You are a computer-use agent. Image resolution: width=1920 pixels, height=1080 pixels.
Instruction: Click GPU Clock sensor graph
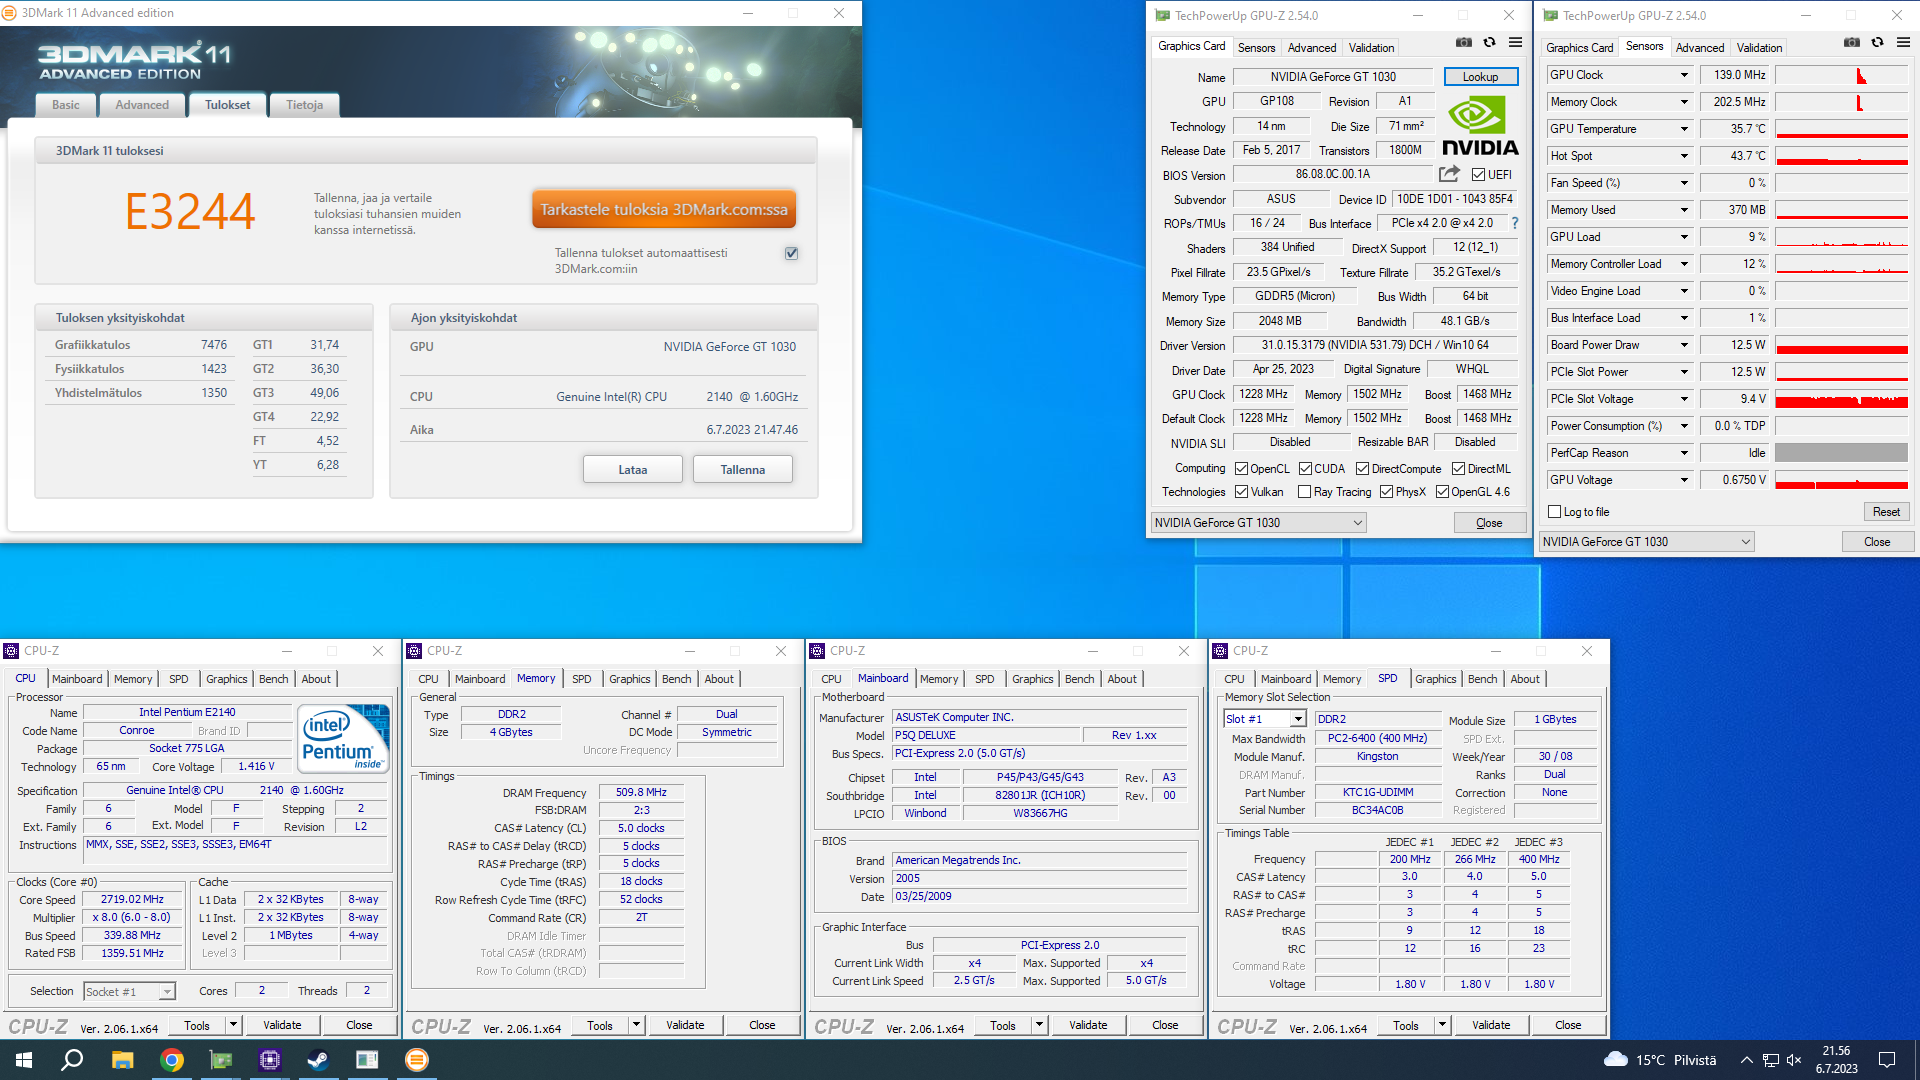(1842, 75)
